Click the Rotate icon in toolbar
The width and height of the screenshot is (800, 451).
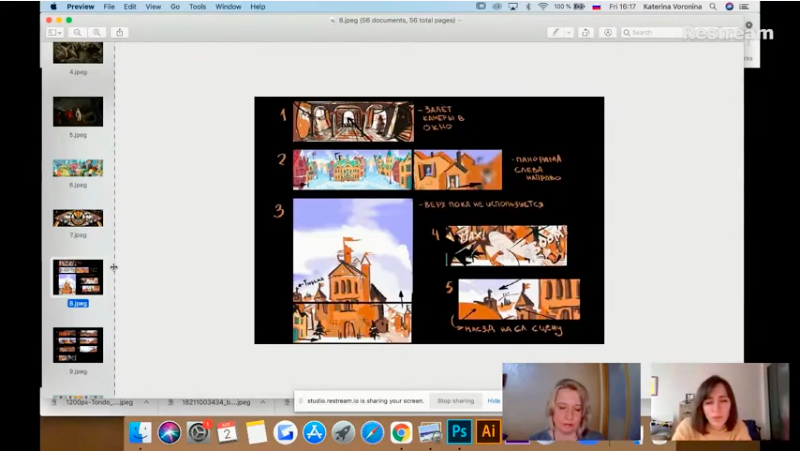pos(587,32)
